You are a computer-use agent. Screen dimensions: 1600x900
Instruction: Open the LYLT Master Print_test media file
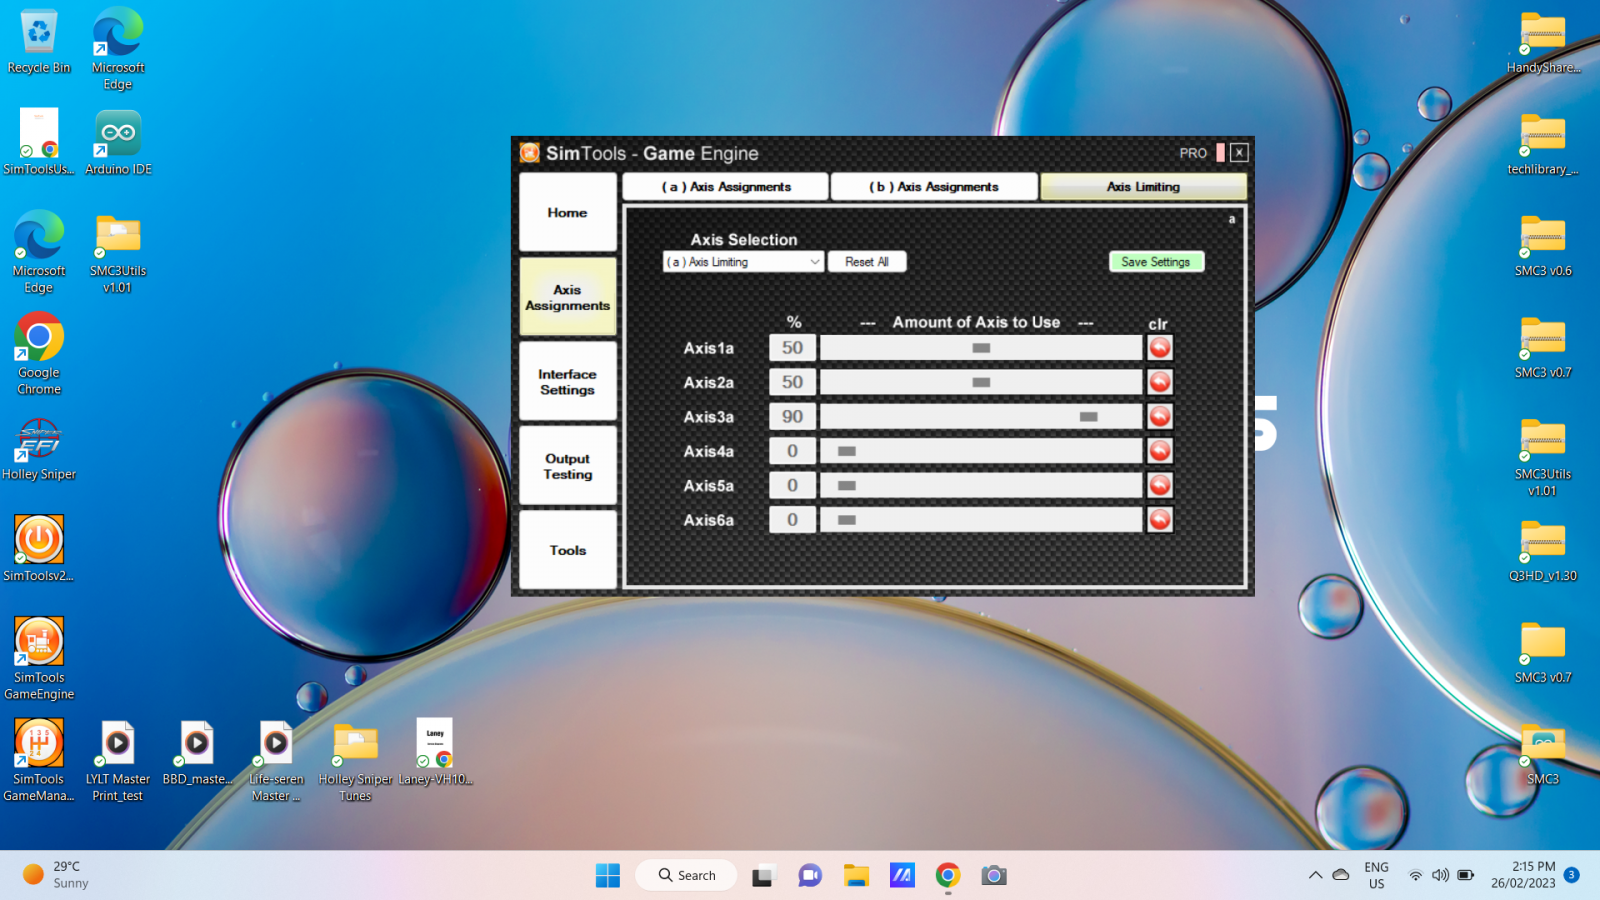pyautogui.click(x=118, y=761)
